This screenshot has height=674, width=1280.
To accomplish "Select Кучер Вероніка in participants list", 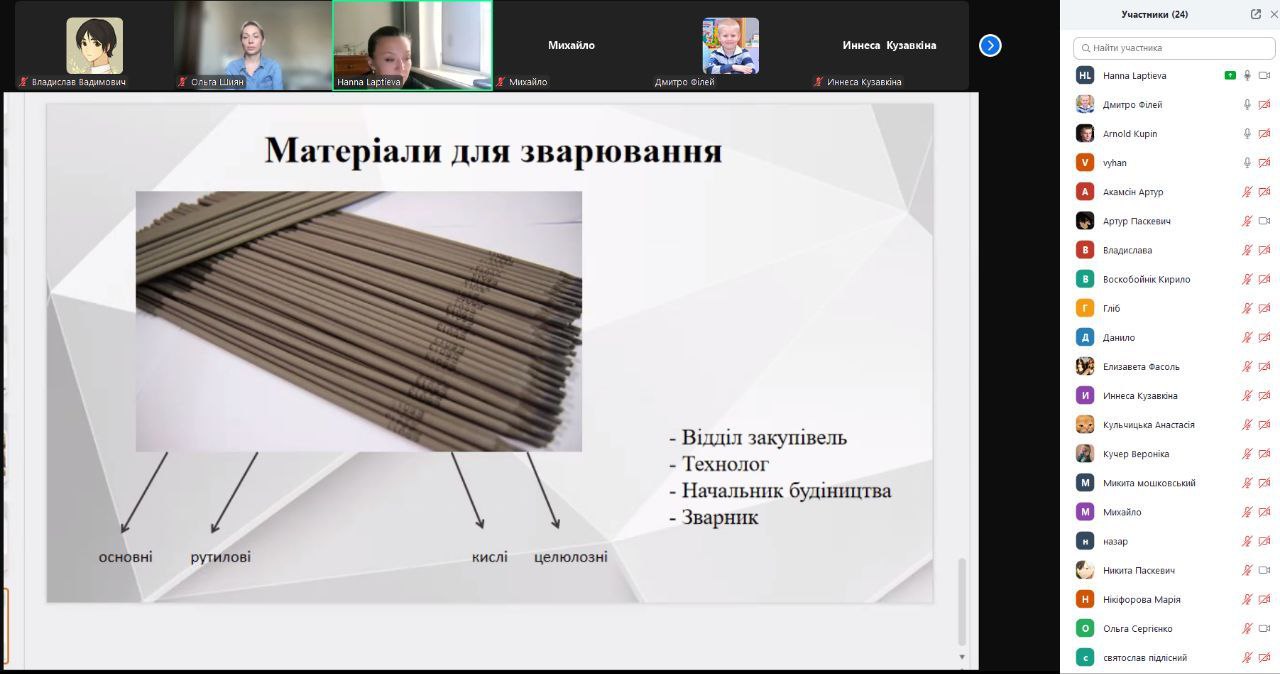I will (1135, 454).
